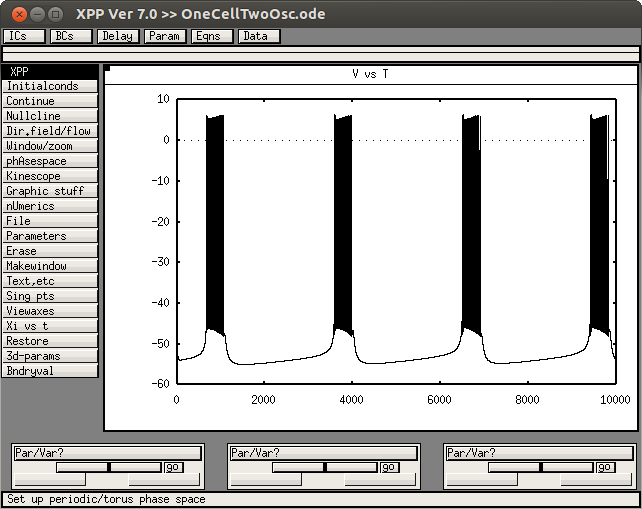Viewport: 642px width, 509px height.
Task: Click go on second slider panel
Action: pos(390,467)
